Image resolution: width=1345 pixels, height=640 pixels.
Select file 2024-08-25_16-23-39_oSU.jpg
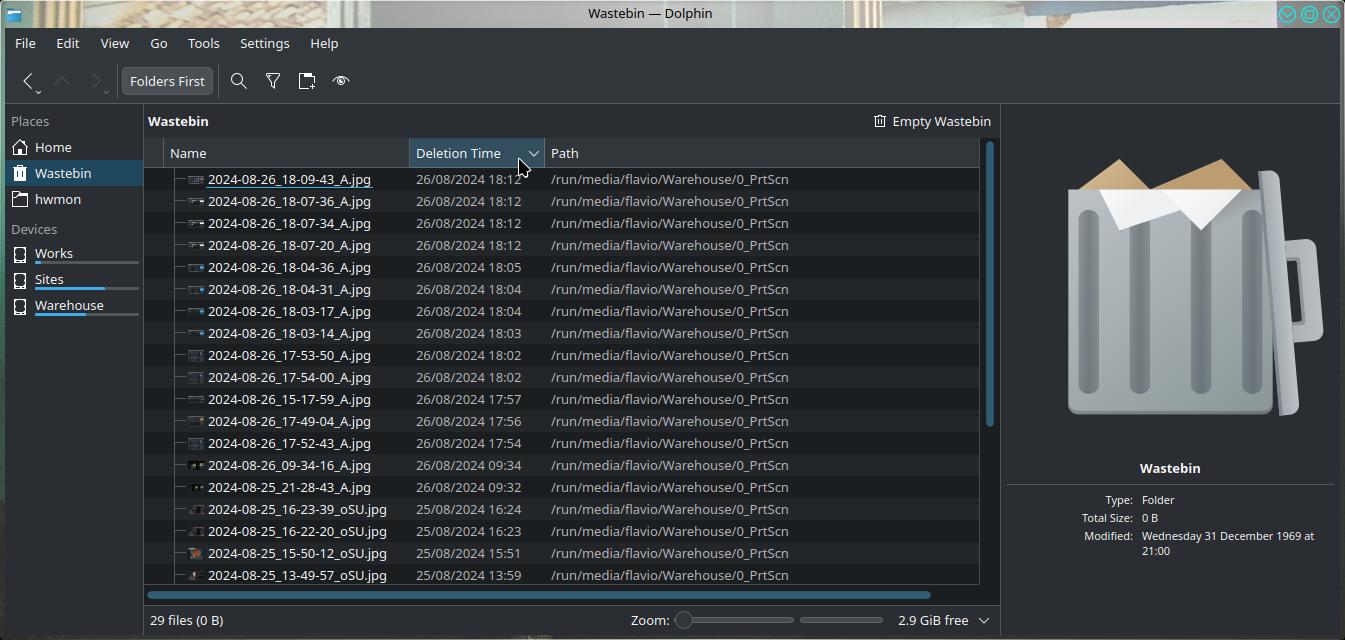(x=296, y=509)
